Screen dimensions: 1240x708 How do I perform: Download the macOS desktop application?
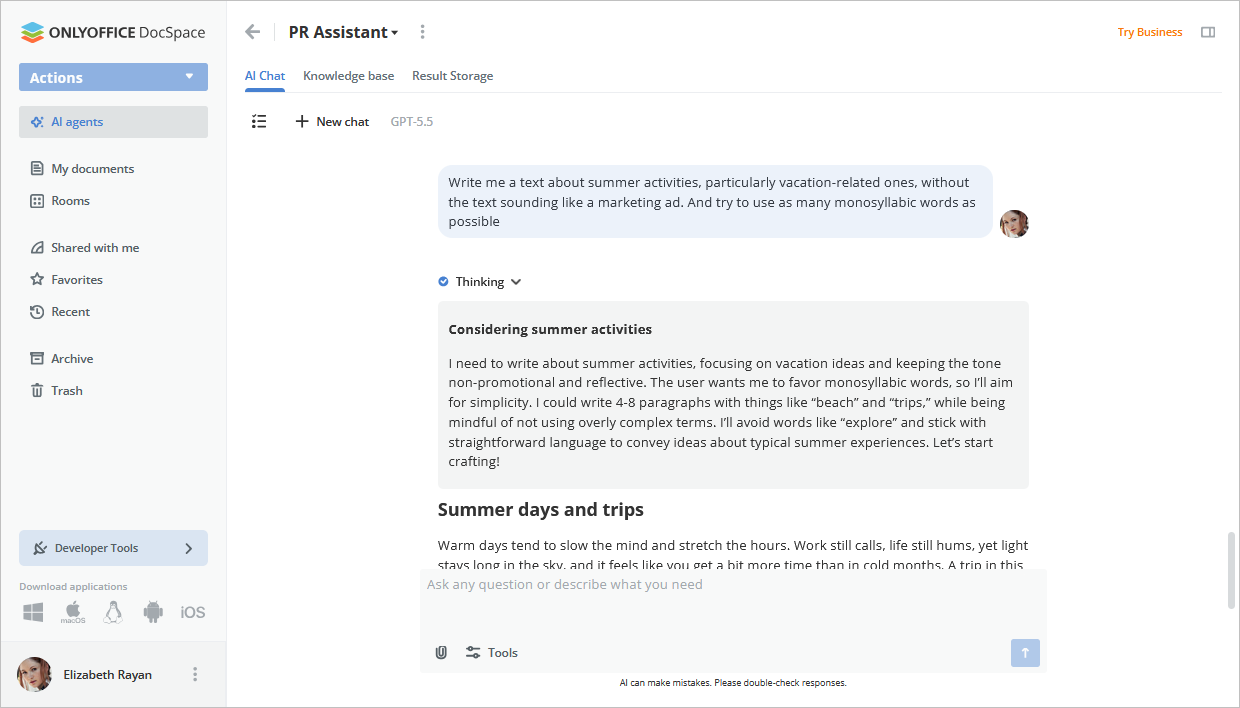point(73,612)
